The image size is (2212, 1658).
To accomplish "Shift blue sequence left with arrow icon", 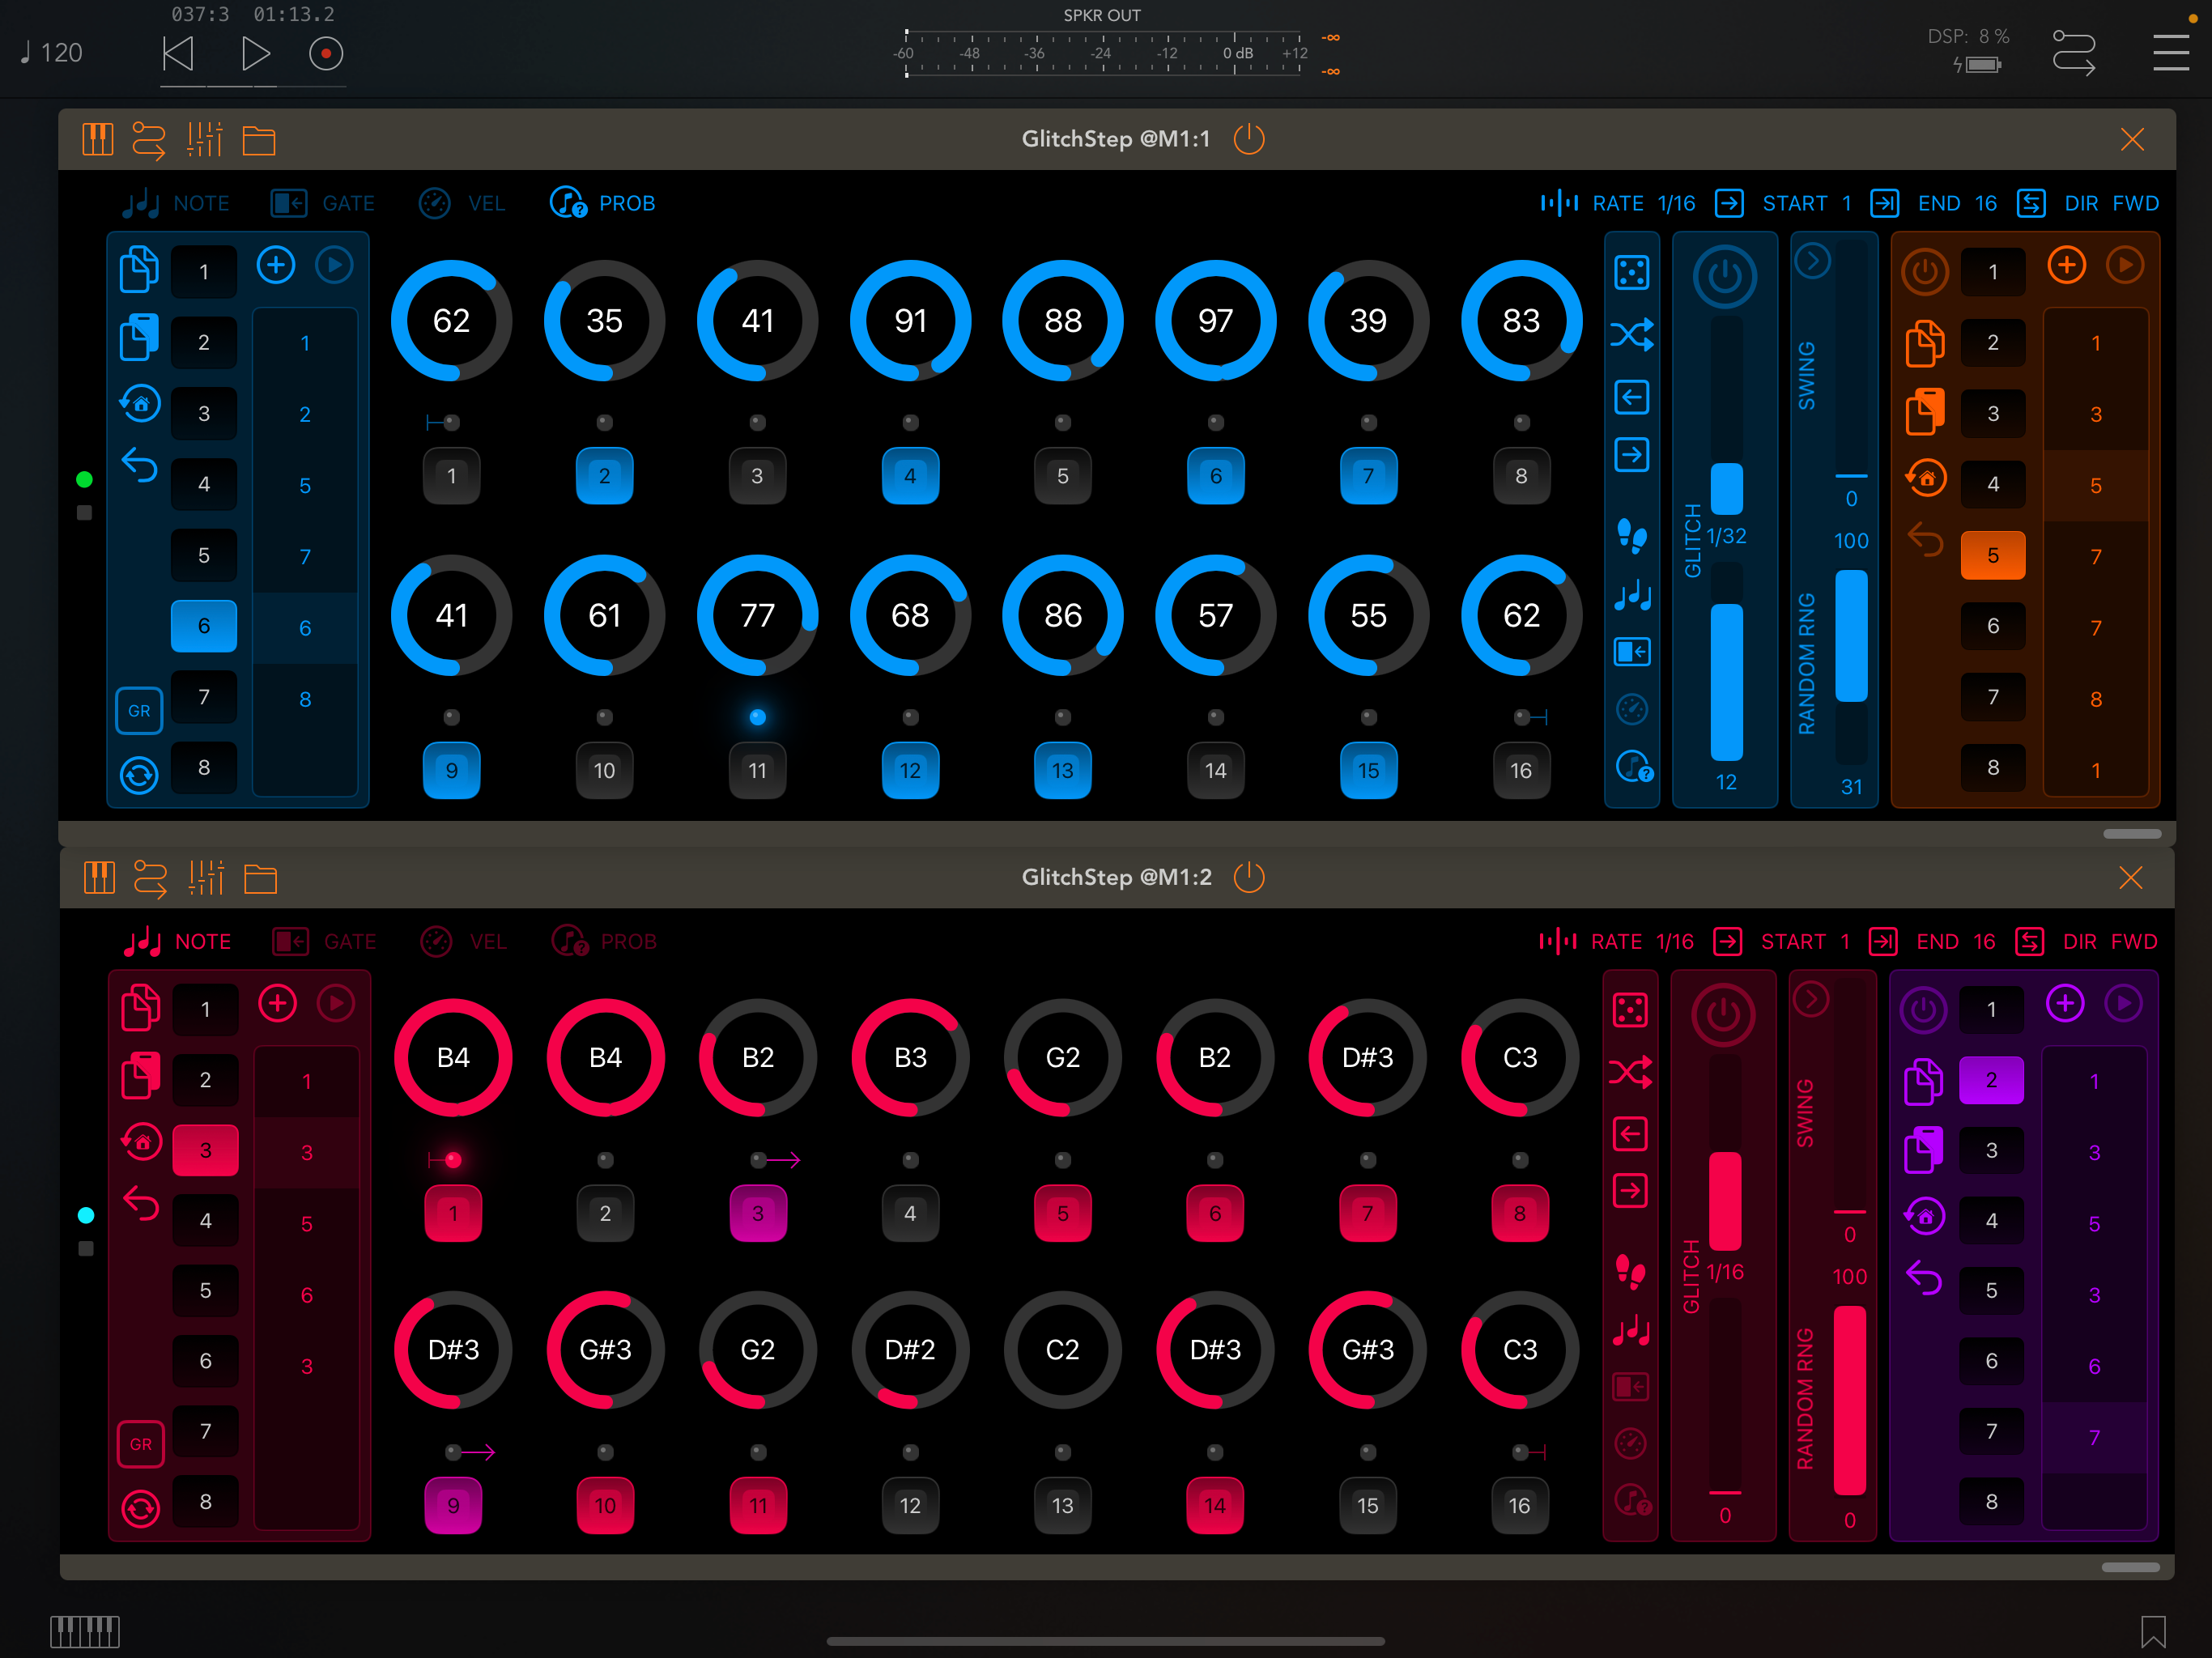I will (1631, 397).
